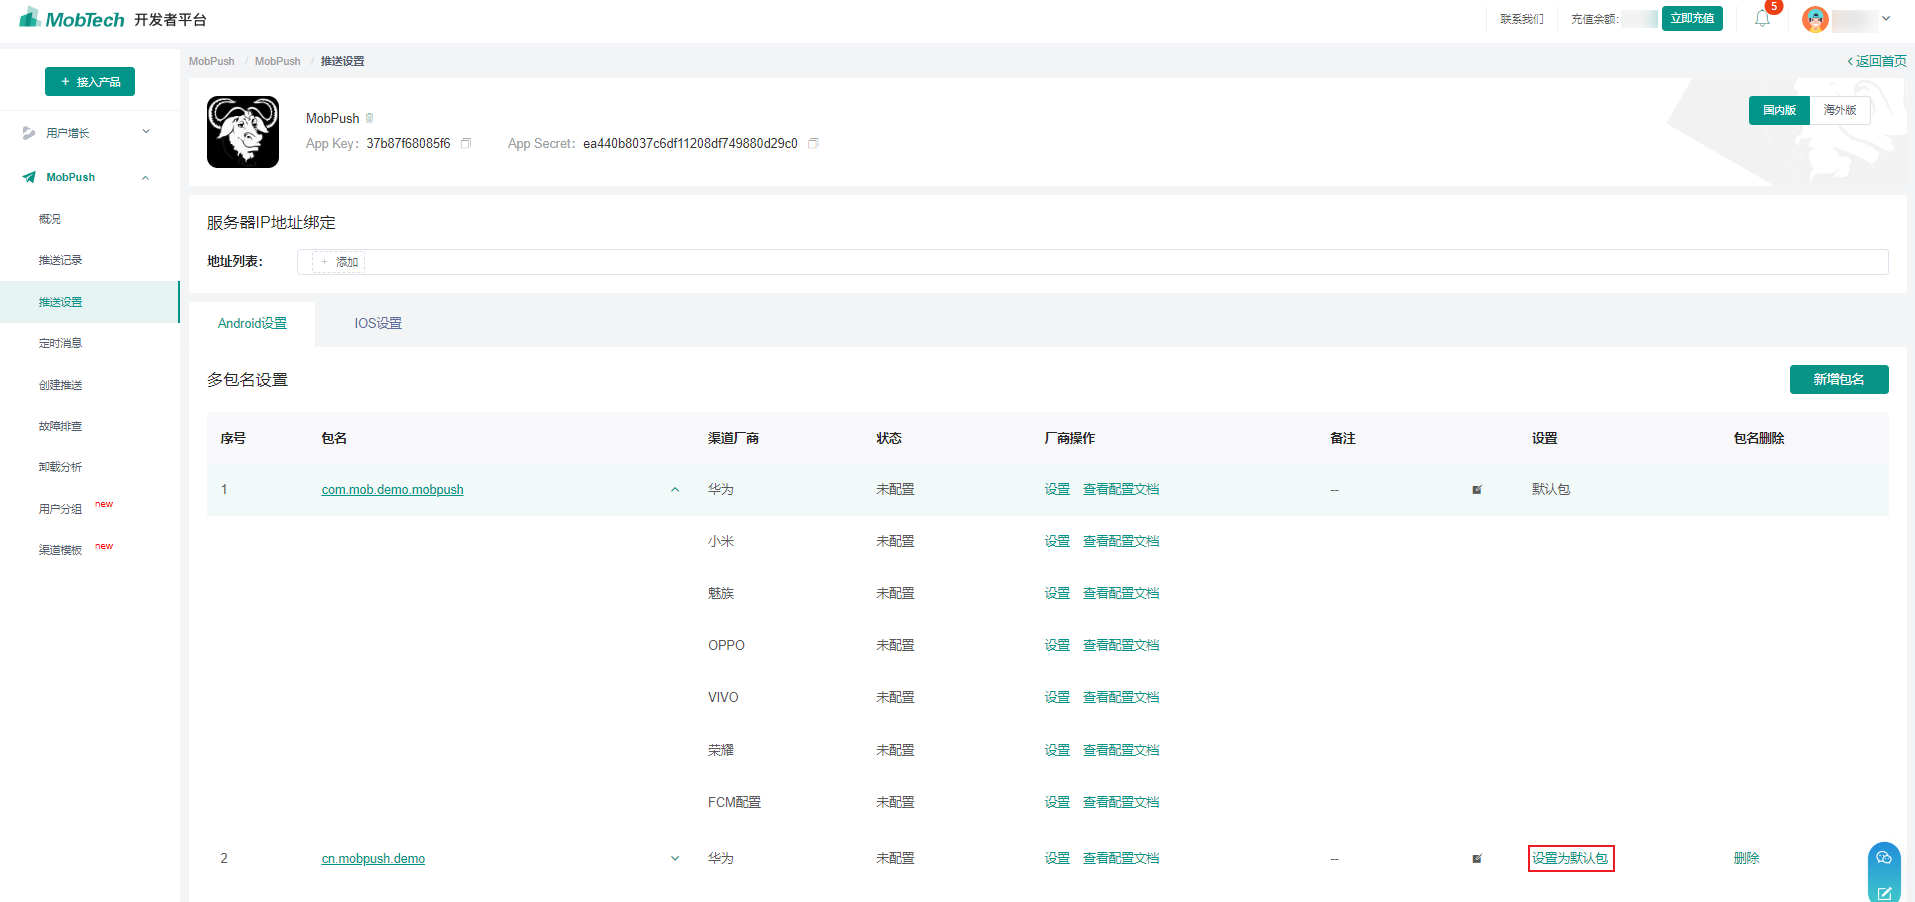Open 查看配置文档 for 魅族
The height and width of the screenshot is (902, 1915).
tap(1121, 594)
